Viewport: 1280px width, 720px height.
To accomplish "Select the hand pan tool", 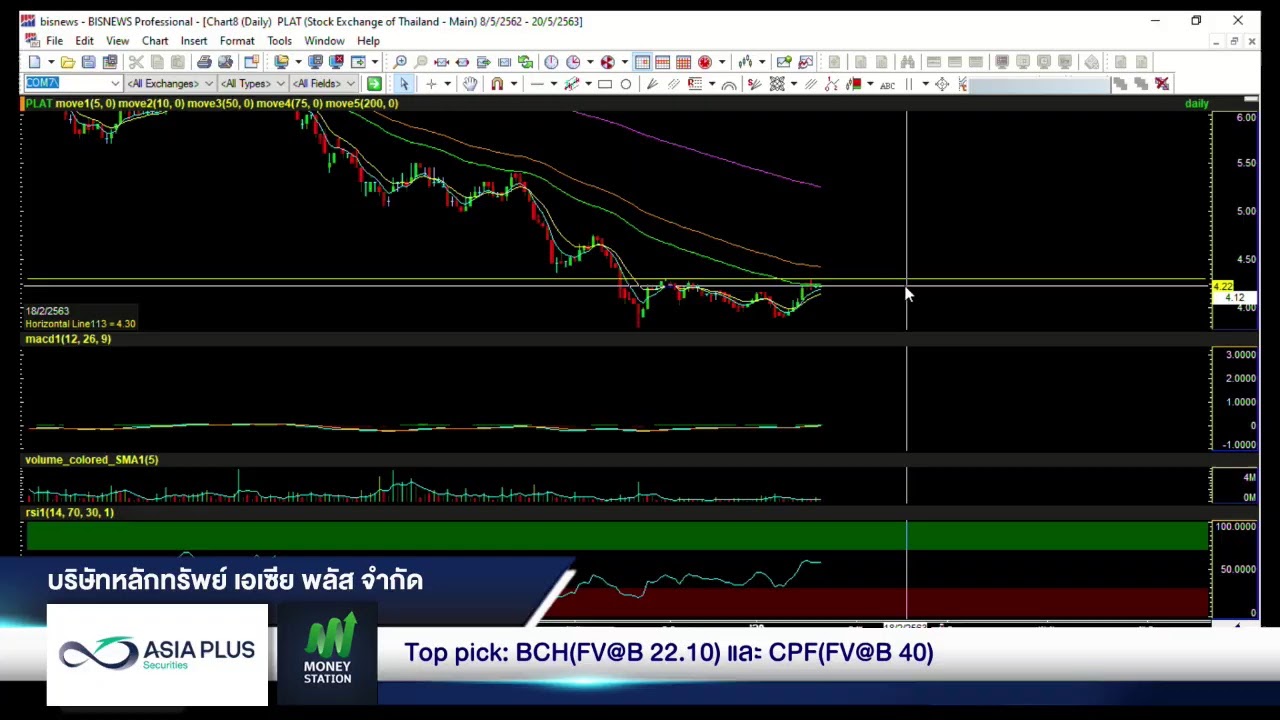I will [x=470, y=84].
